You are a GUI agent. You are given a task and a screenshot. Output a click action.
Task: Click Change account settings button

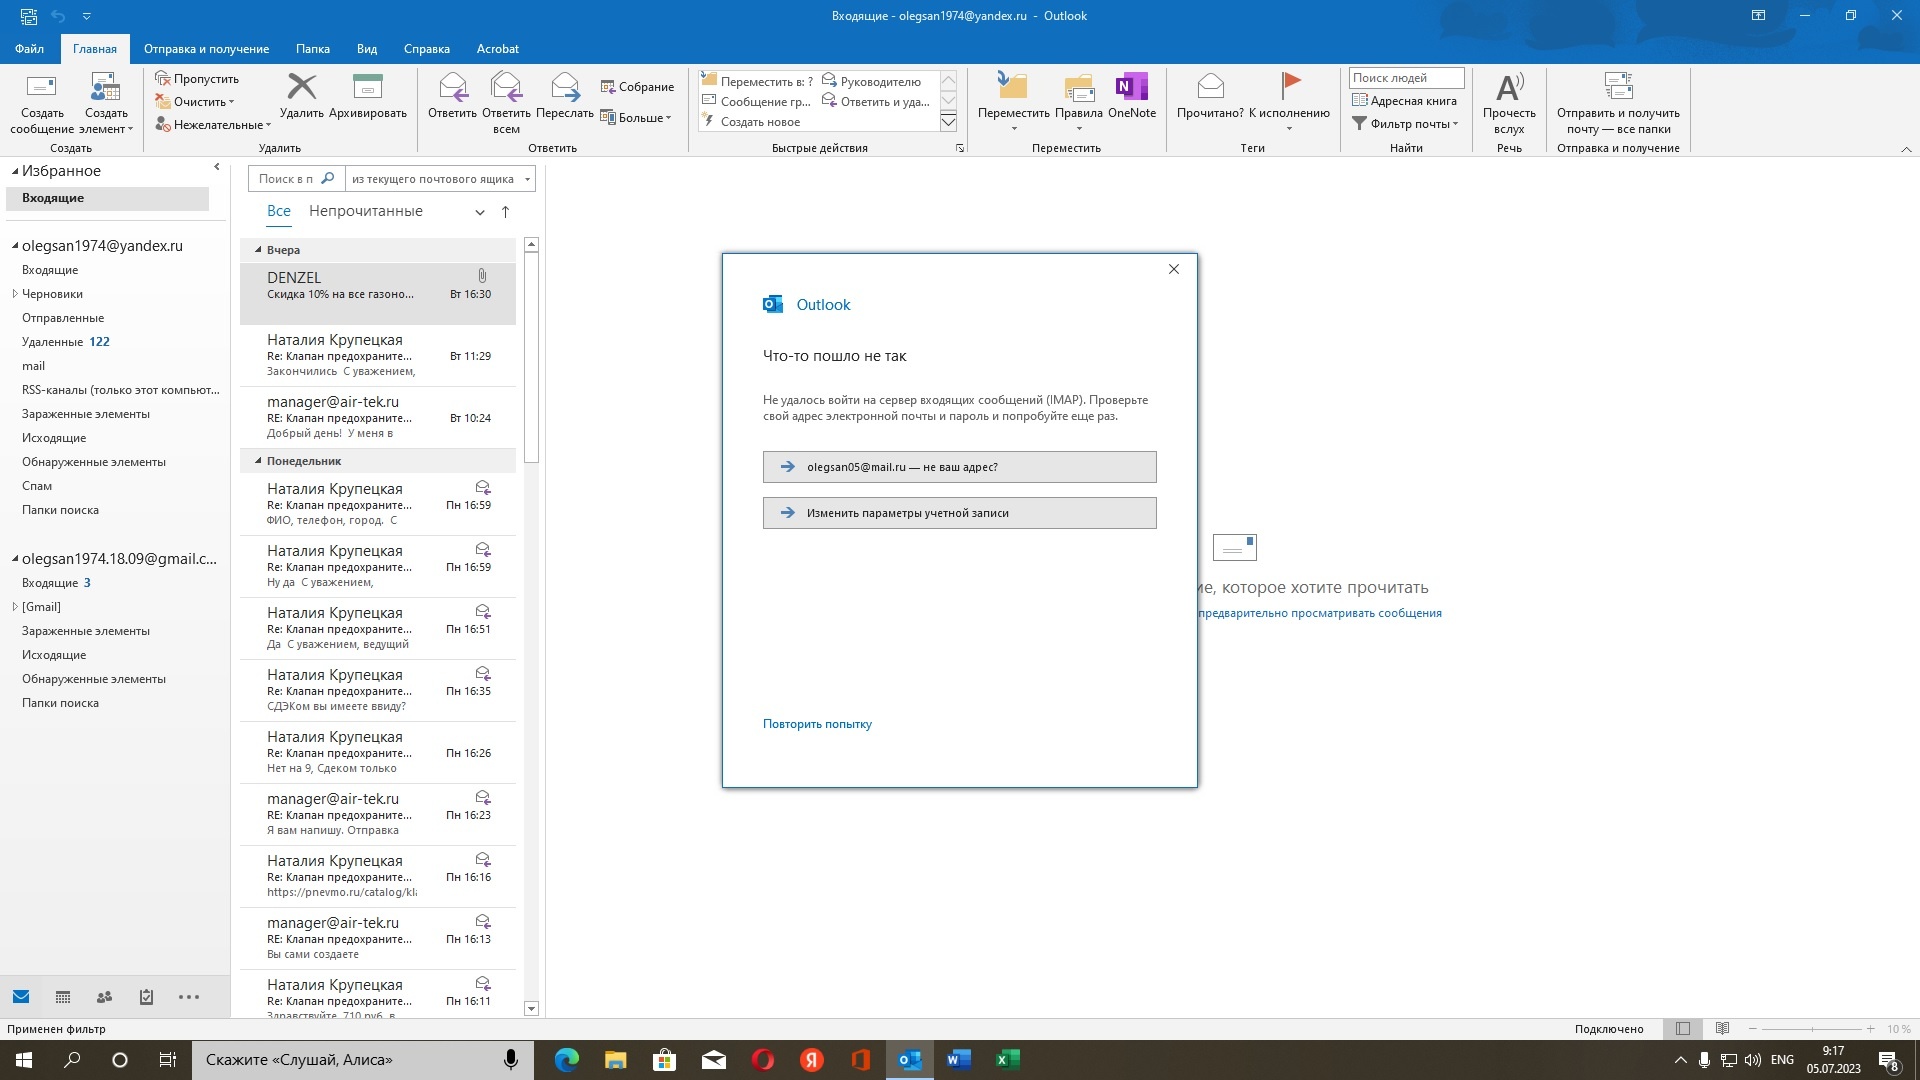(x=959, y=513)
